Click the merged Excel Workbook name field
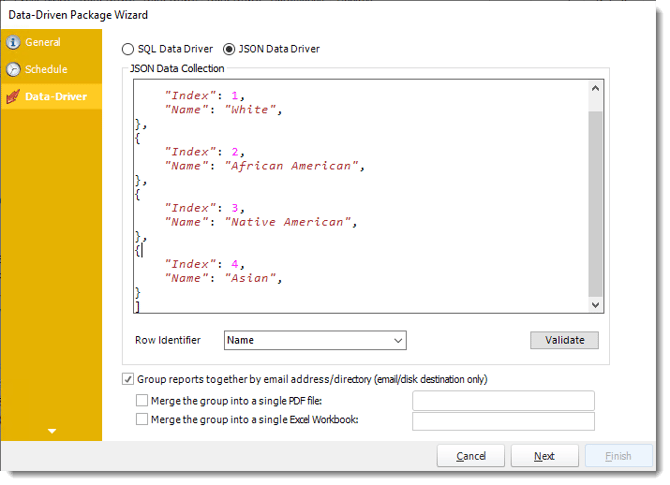This screenshot has width=670, height=485. 503,421
